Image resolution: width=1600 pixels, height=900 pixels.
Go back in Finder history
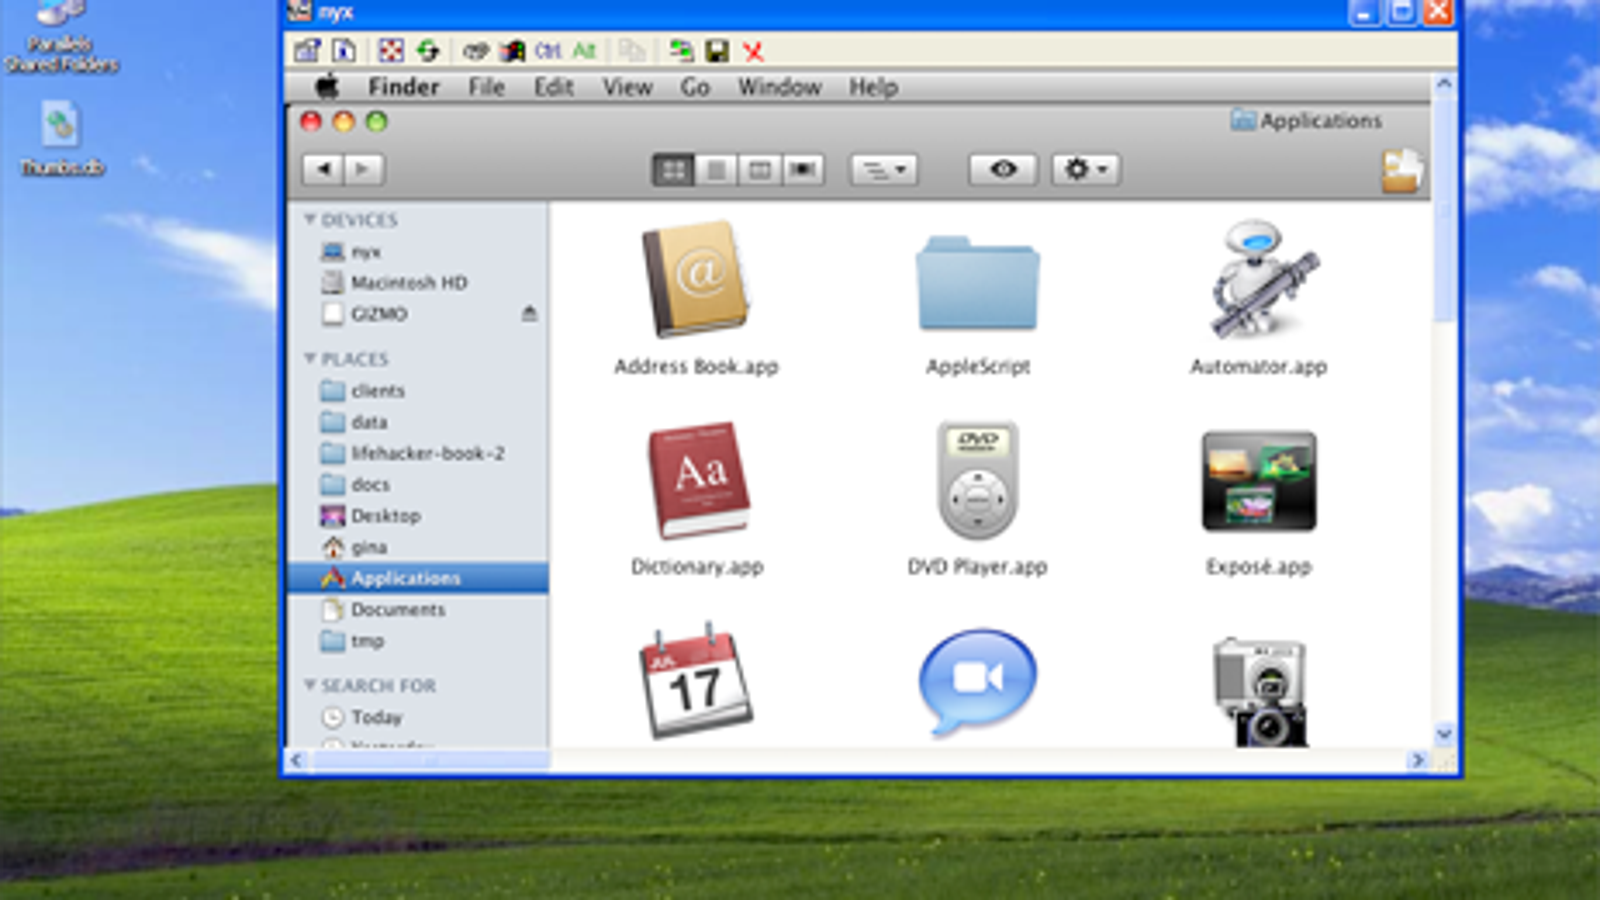(323, 169)
